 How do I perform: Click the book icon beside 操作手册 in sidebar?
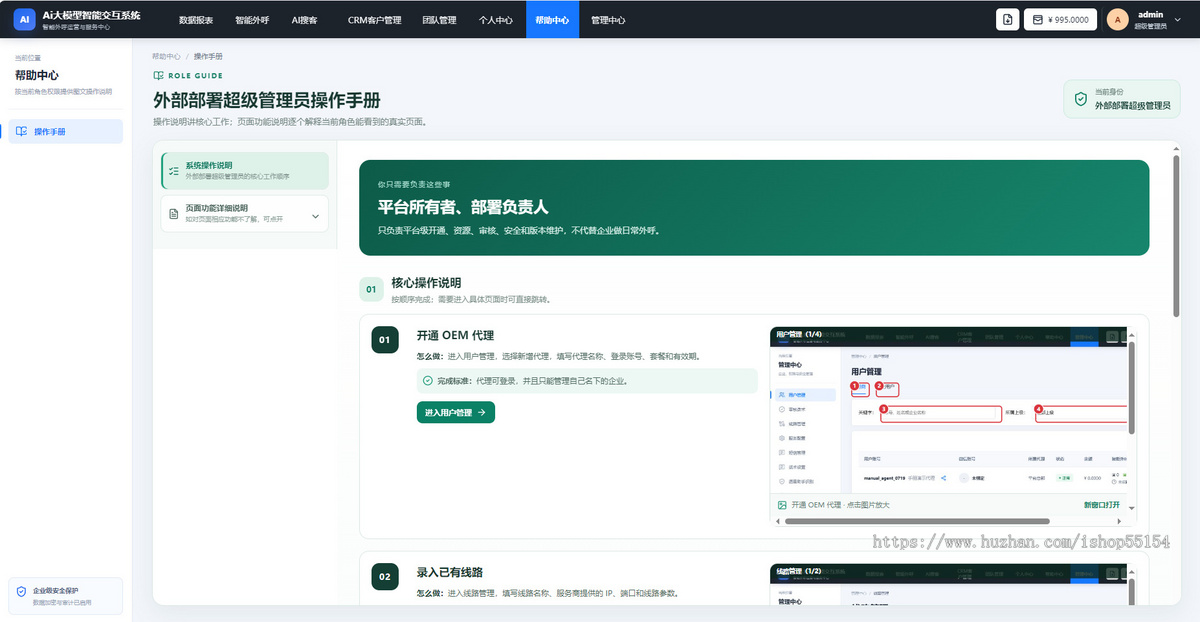click(x=22, y=131)
